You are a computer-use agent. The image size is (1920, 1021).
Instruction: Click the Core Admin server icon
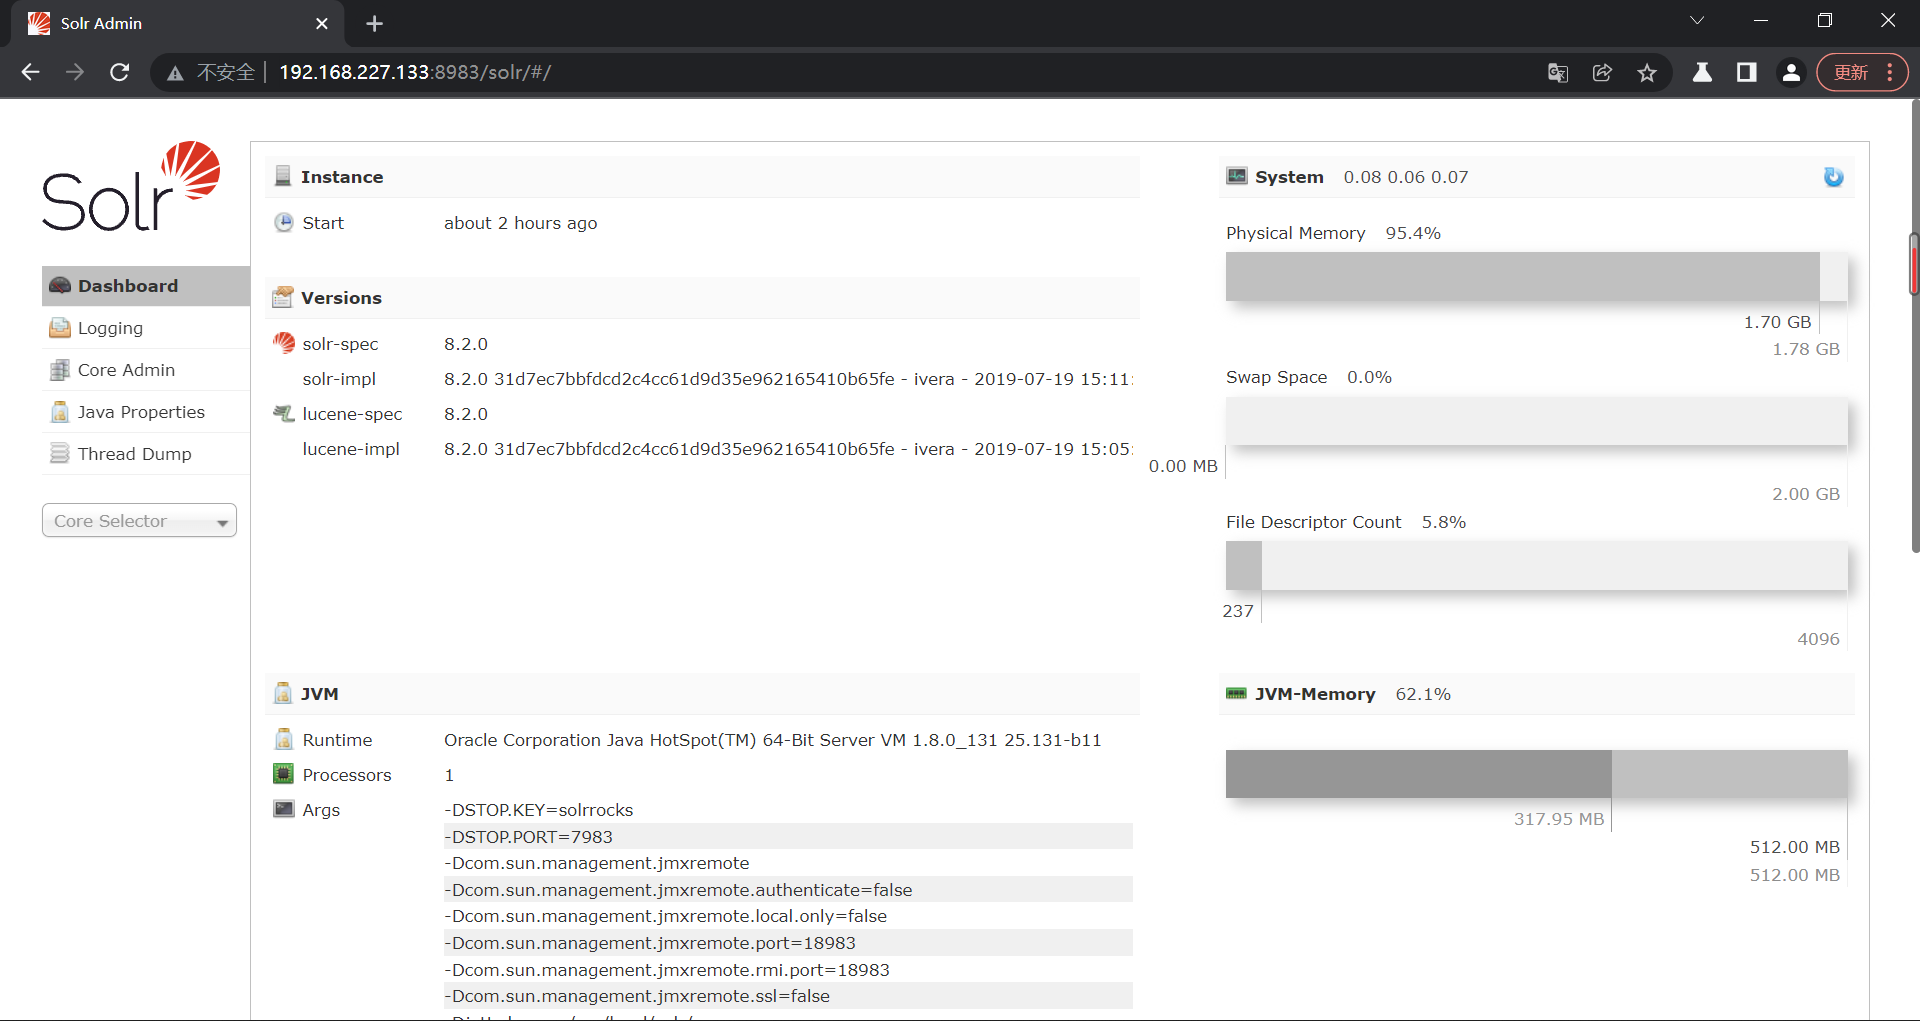click(60, 370)
